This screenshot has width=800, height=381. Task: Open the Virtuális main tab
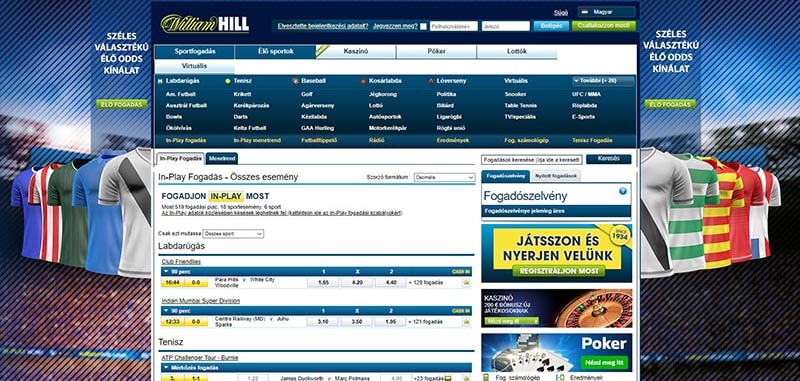[195, 66]
